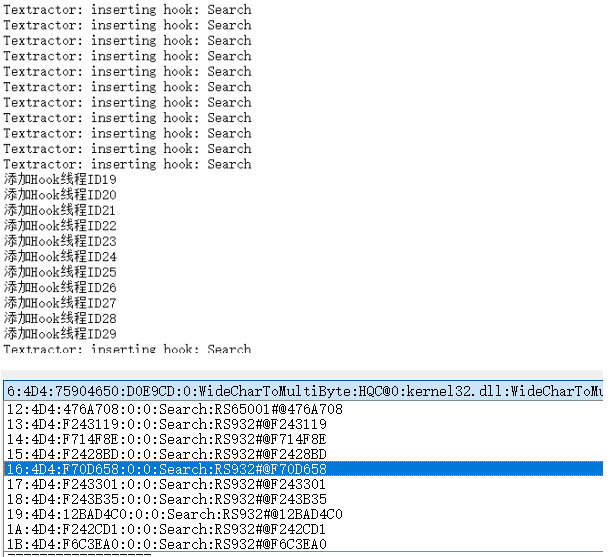611x557 pixels.
Task: Pick hook 1A with RS932#@F242CD1
Action: pyautogui.click(x=303, y=529)
